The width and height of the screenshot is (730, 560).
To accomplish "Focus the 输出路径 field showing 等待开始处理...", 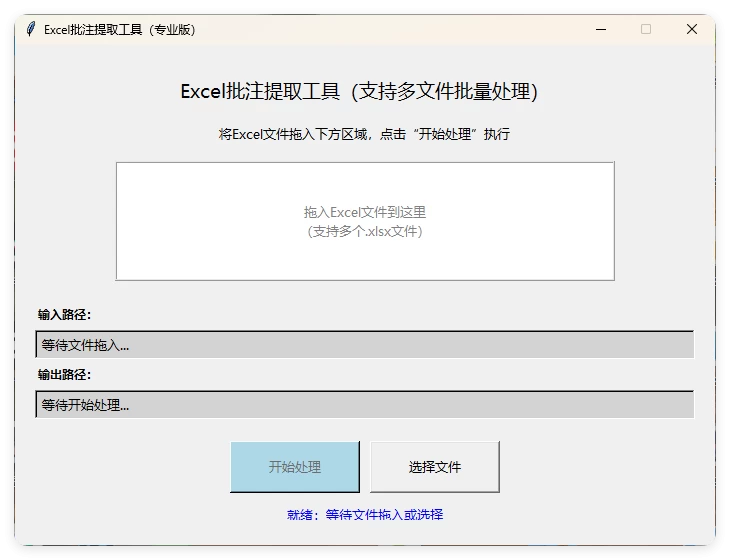I will tap(365, 405).
